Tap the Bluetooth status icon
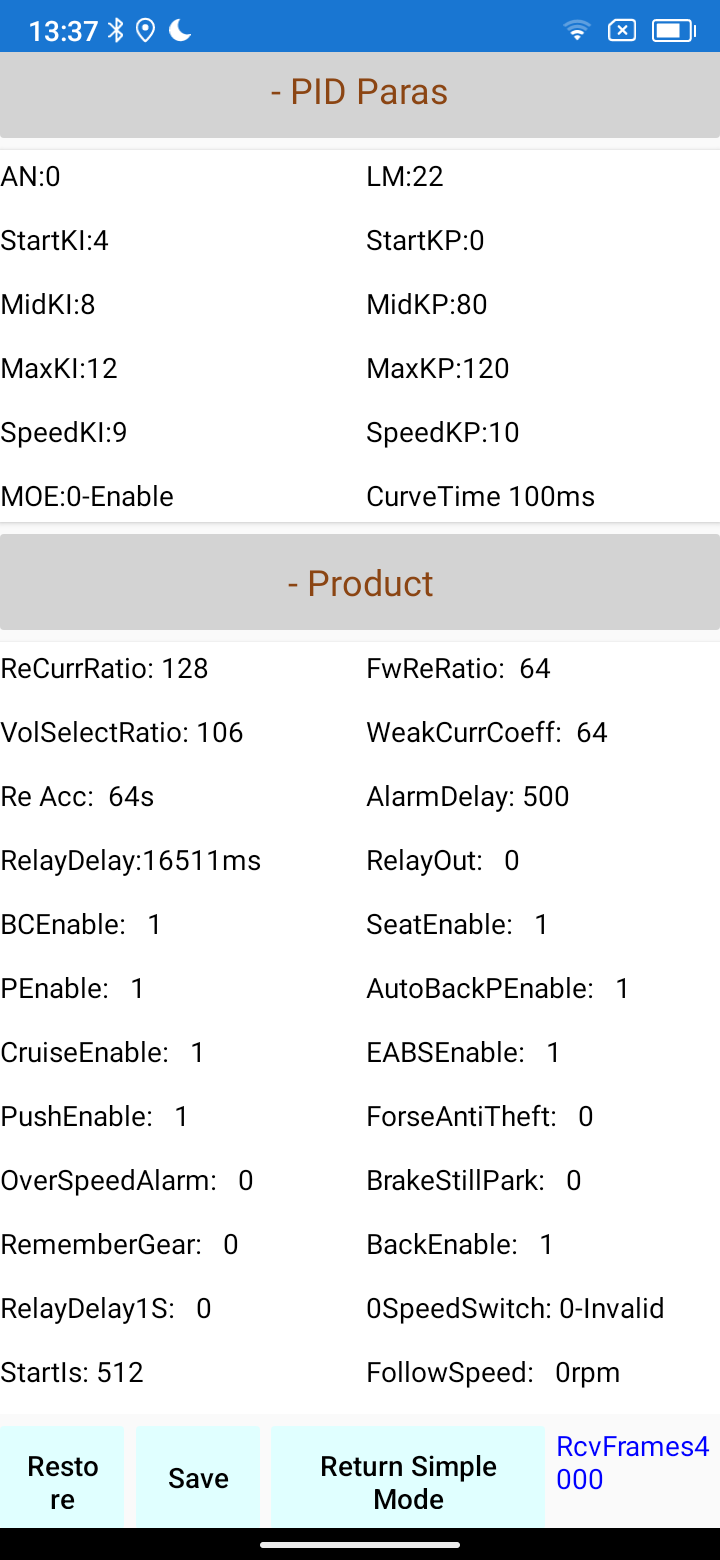 tap(116, 30)
